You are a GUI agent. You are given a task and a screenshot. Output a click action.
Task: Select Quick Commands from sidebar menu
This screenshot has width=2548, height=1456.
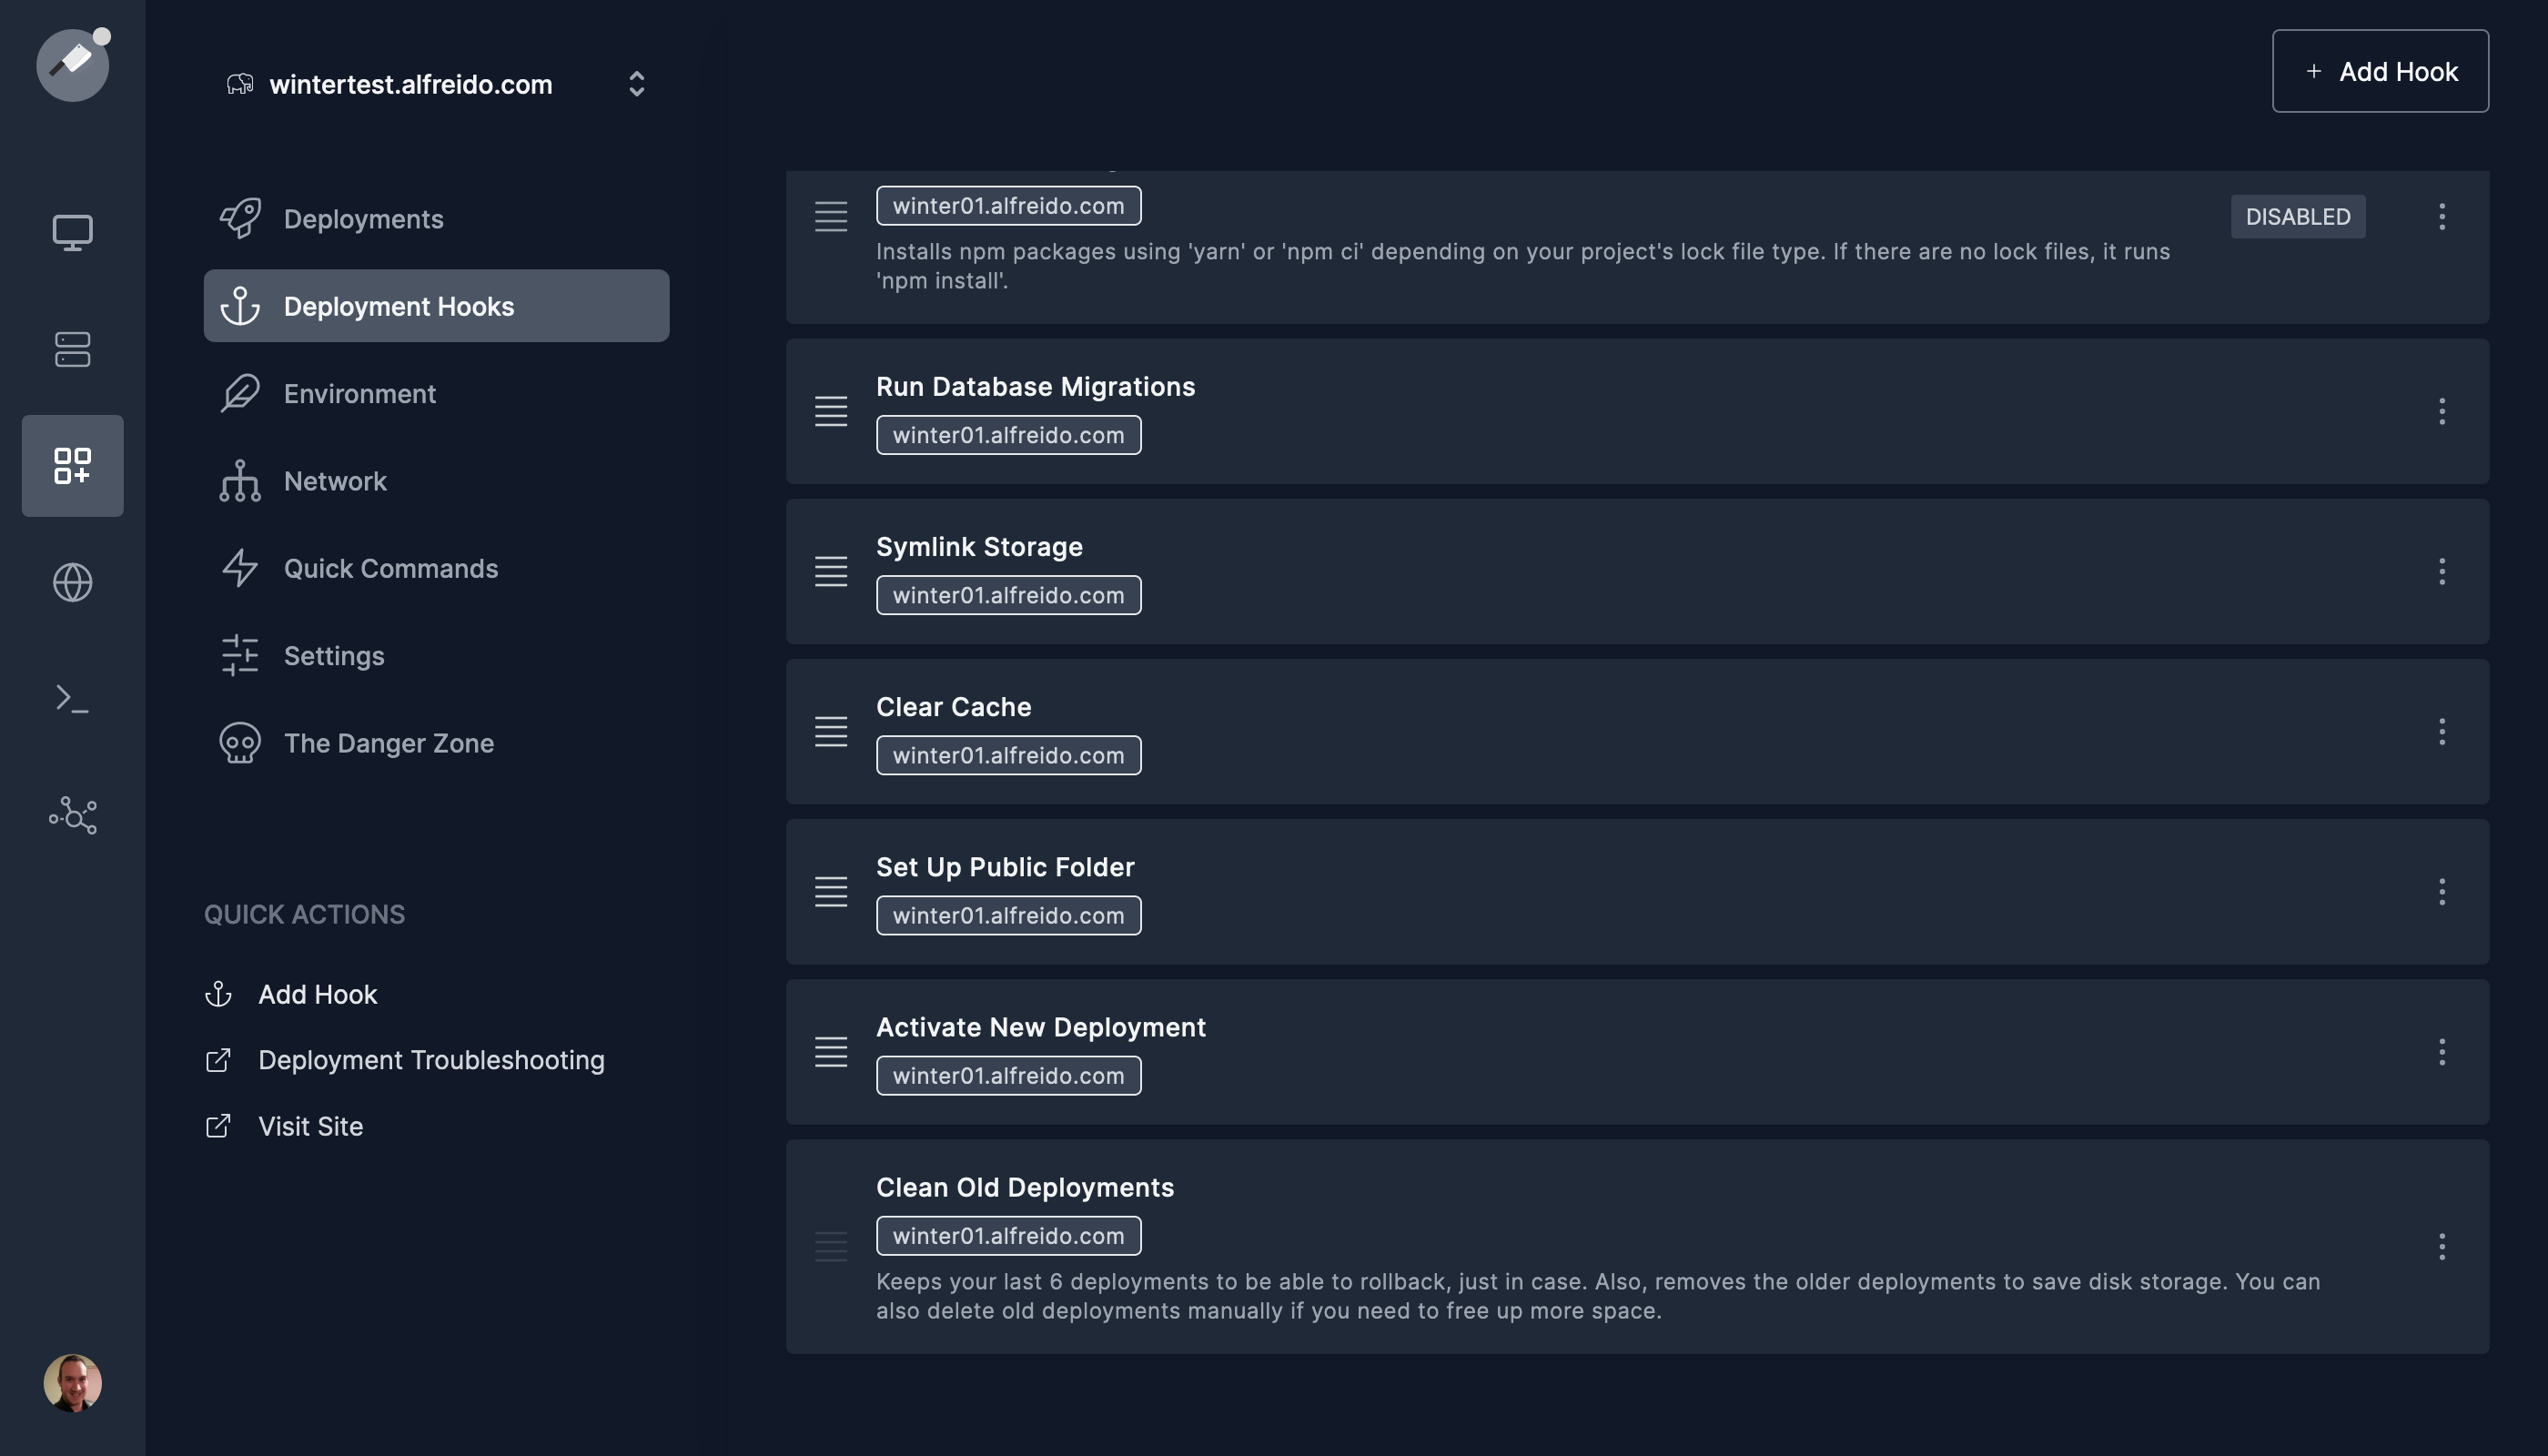(x=390, y=568)
